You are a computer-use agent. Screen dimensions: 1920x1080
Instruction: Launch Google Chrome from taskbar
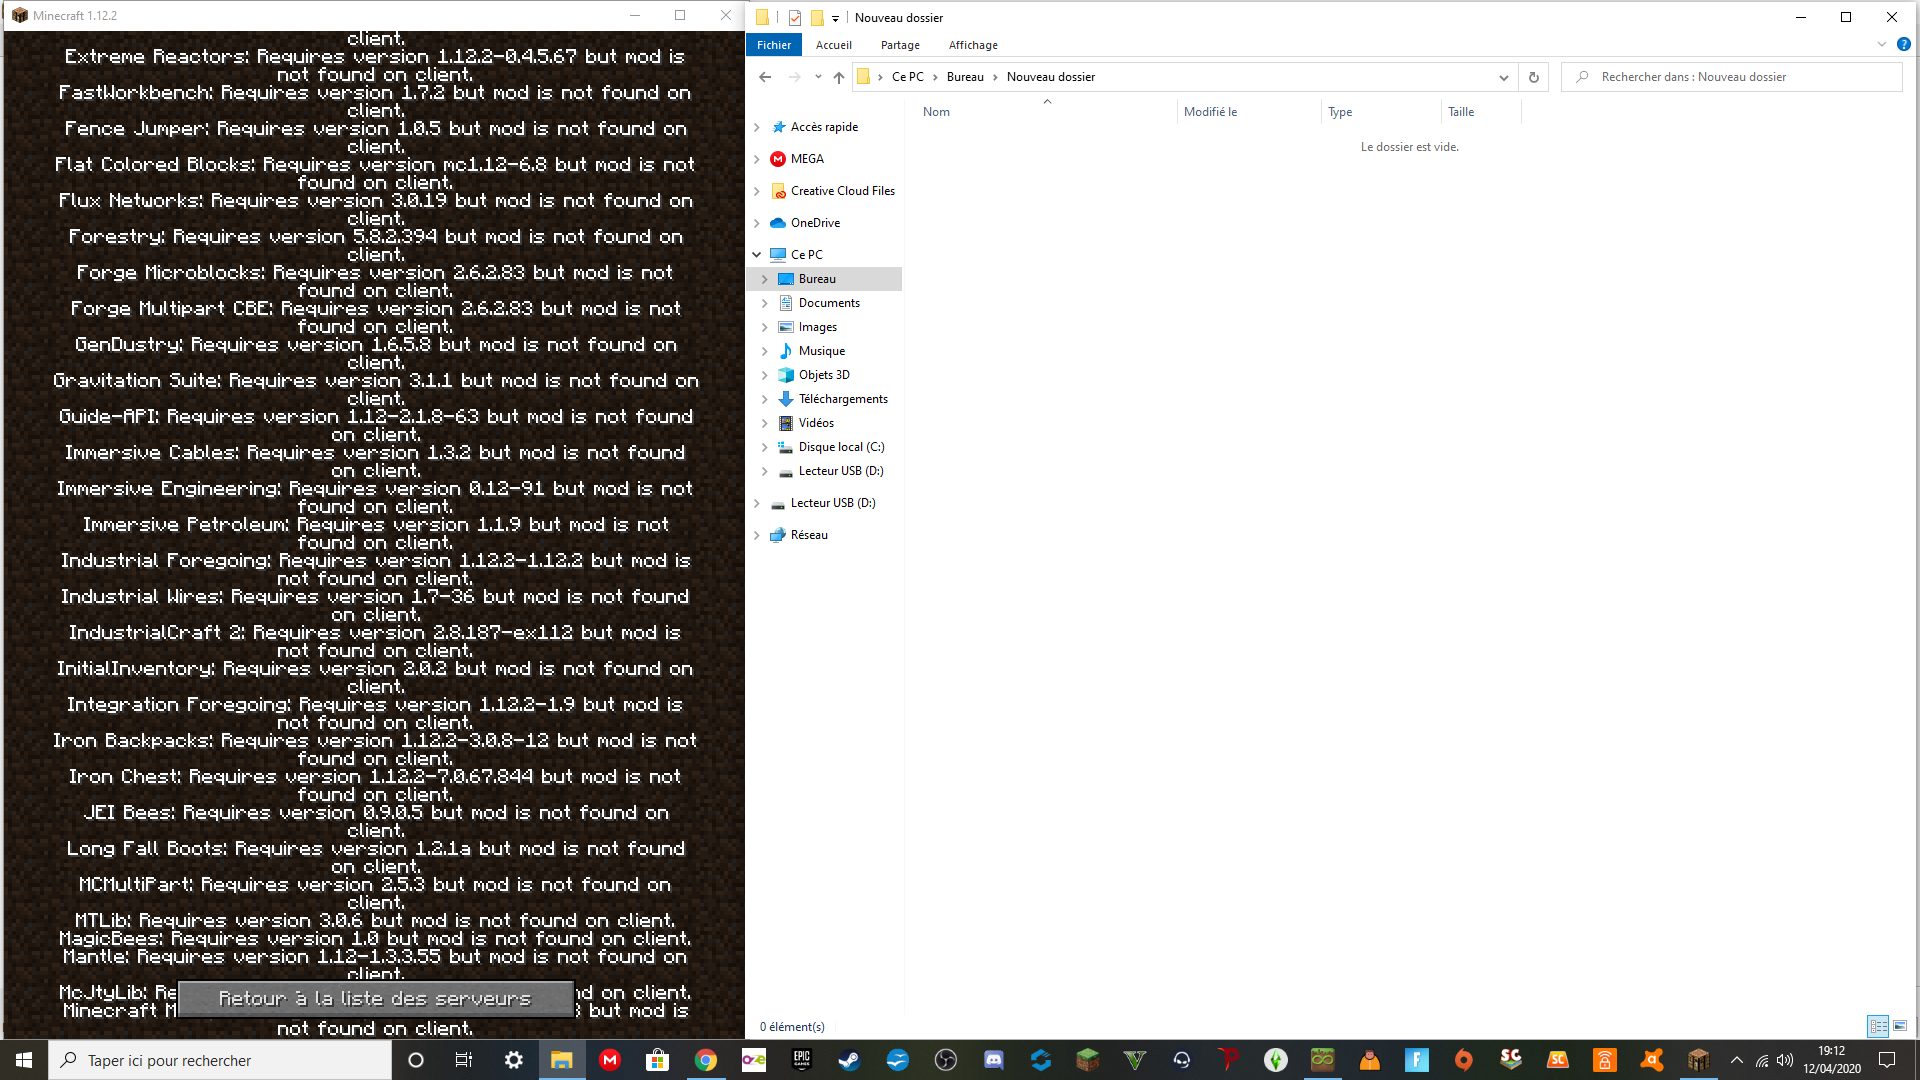(705, 1060)
